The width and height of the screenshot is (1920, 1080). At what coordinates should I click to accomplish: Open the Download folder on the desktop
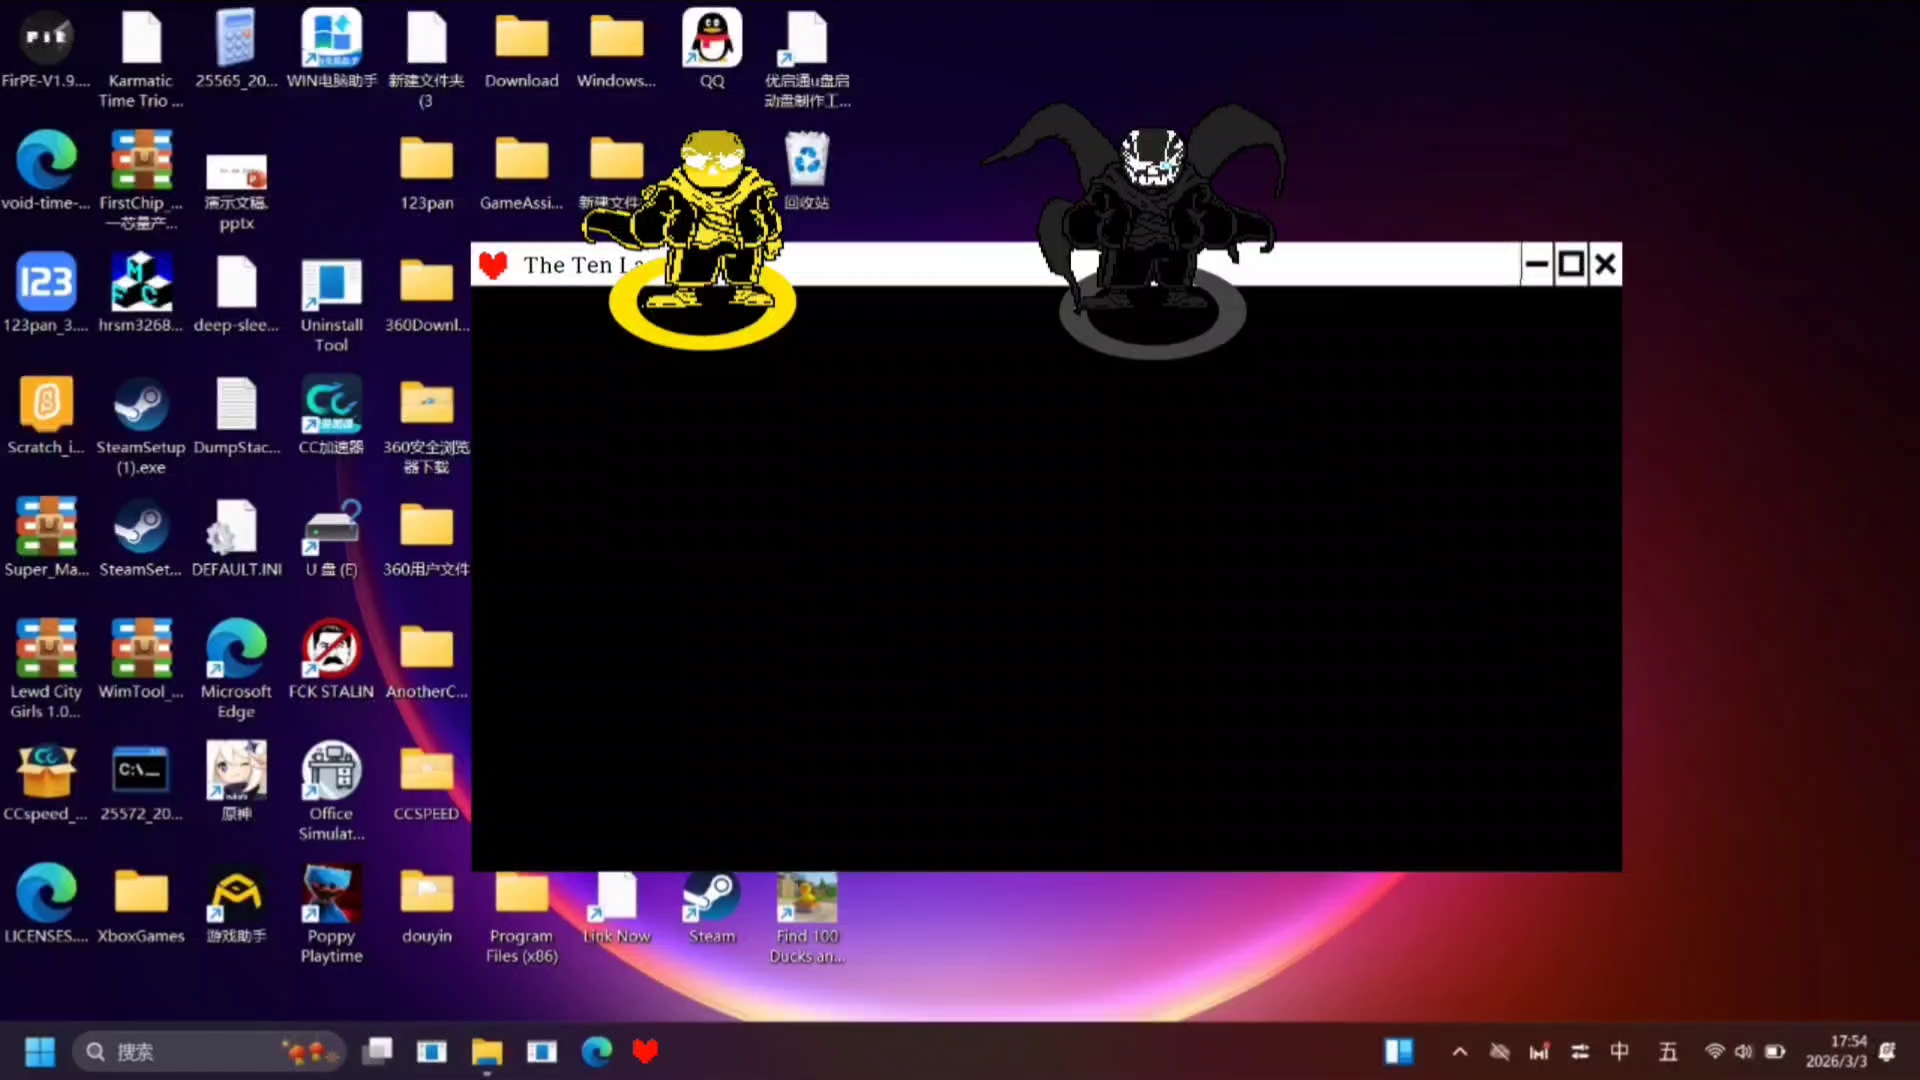pos(522,38)
